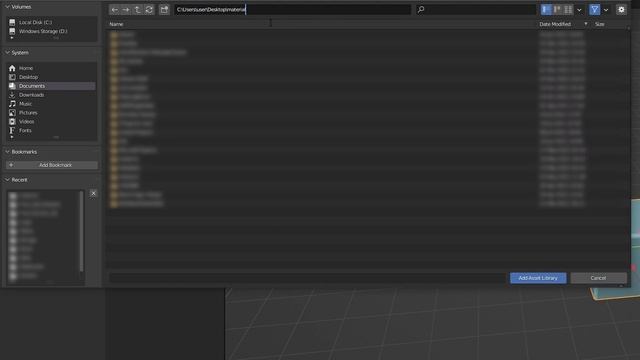640x360 pixels.
Task: Select Windows Storage (D:) volume
Action: click(51, 31)
